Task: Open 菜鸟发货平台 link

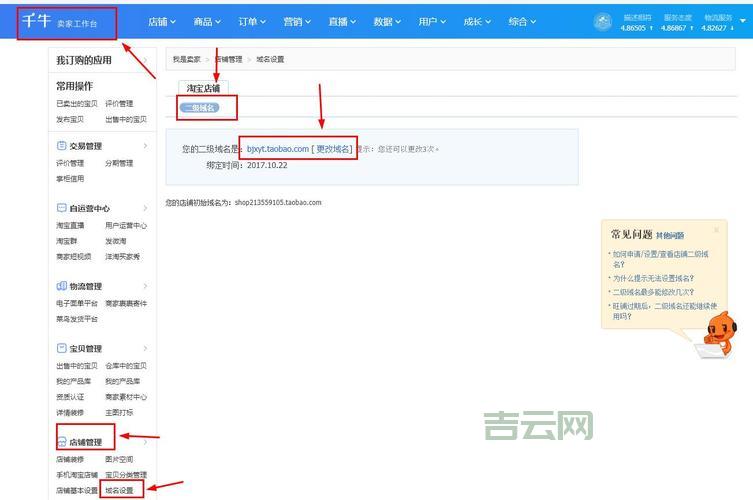Action: [x=77, y=319]
